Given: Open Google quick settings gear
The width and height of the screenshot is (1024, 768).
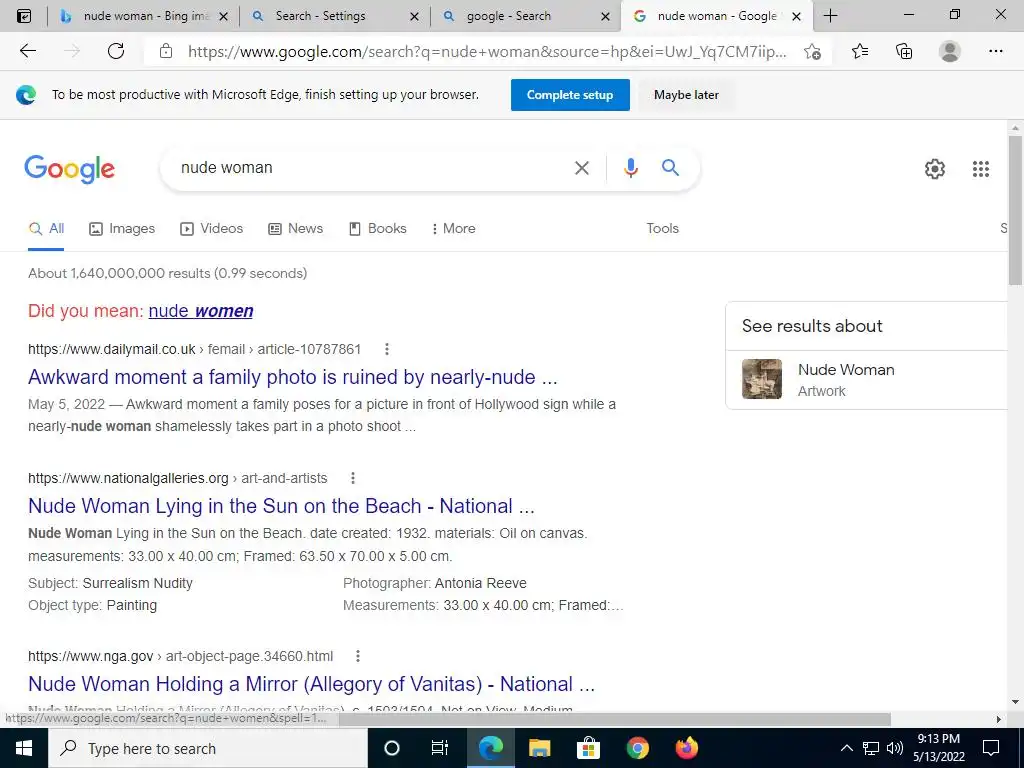Looking at the screenshot, I should (935, 169).
